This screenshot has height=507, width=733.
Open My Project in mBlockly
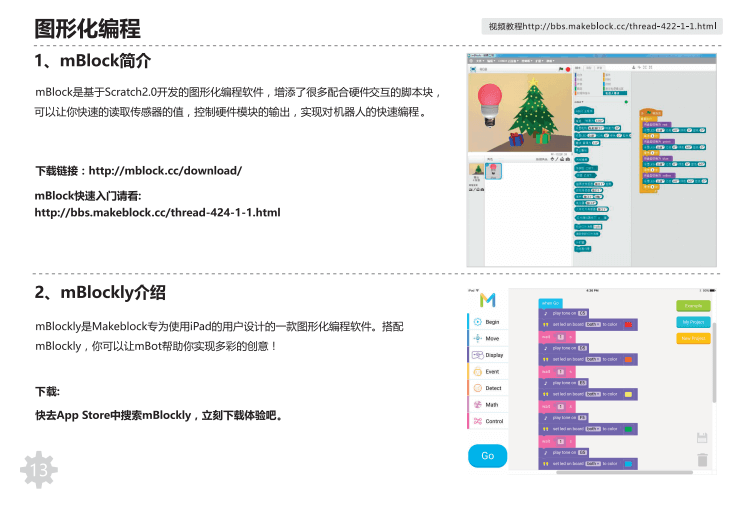(x=693, y=322)
